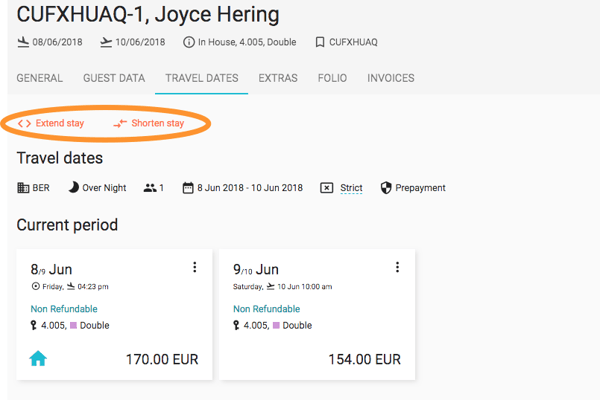Screen dimensions: 600x400
Task: Open the FOLIO tab
Action: [332, 78]
